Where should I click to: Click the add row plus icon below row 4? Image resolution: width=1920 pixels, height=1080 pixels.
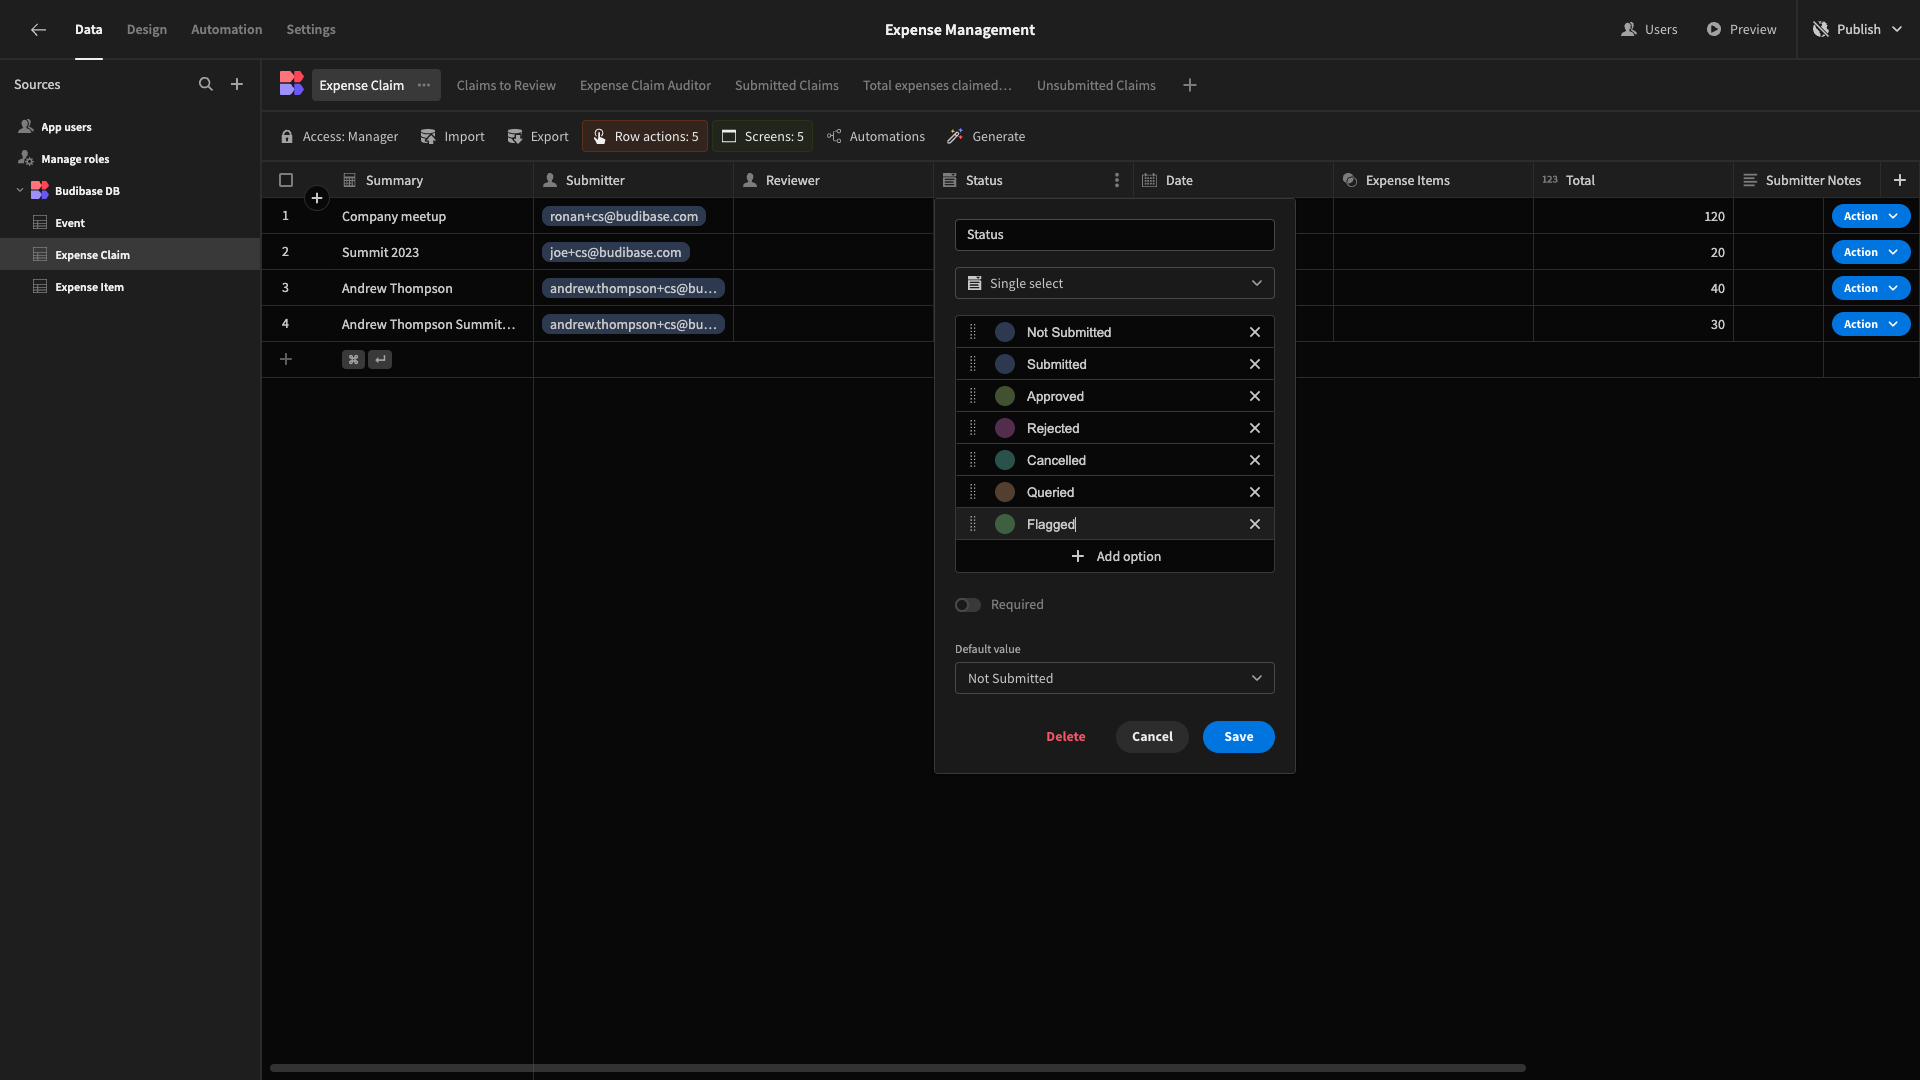click(x=286, y=359)
